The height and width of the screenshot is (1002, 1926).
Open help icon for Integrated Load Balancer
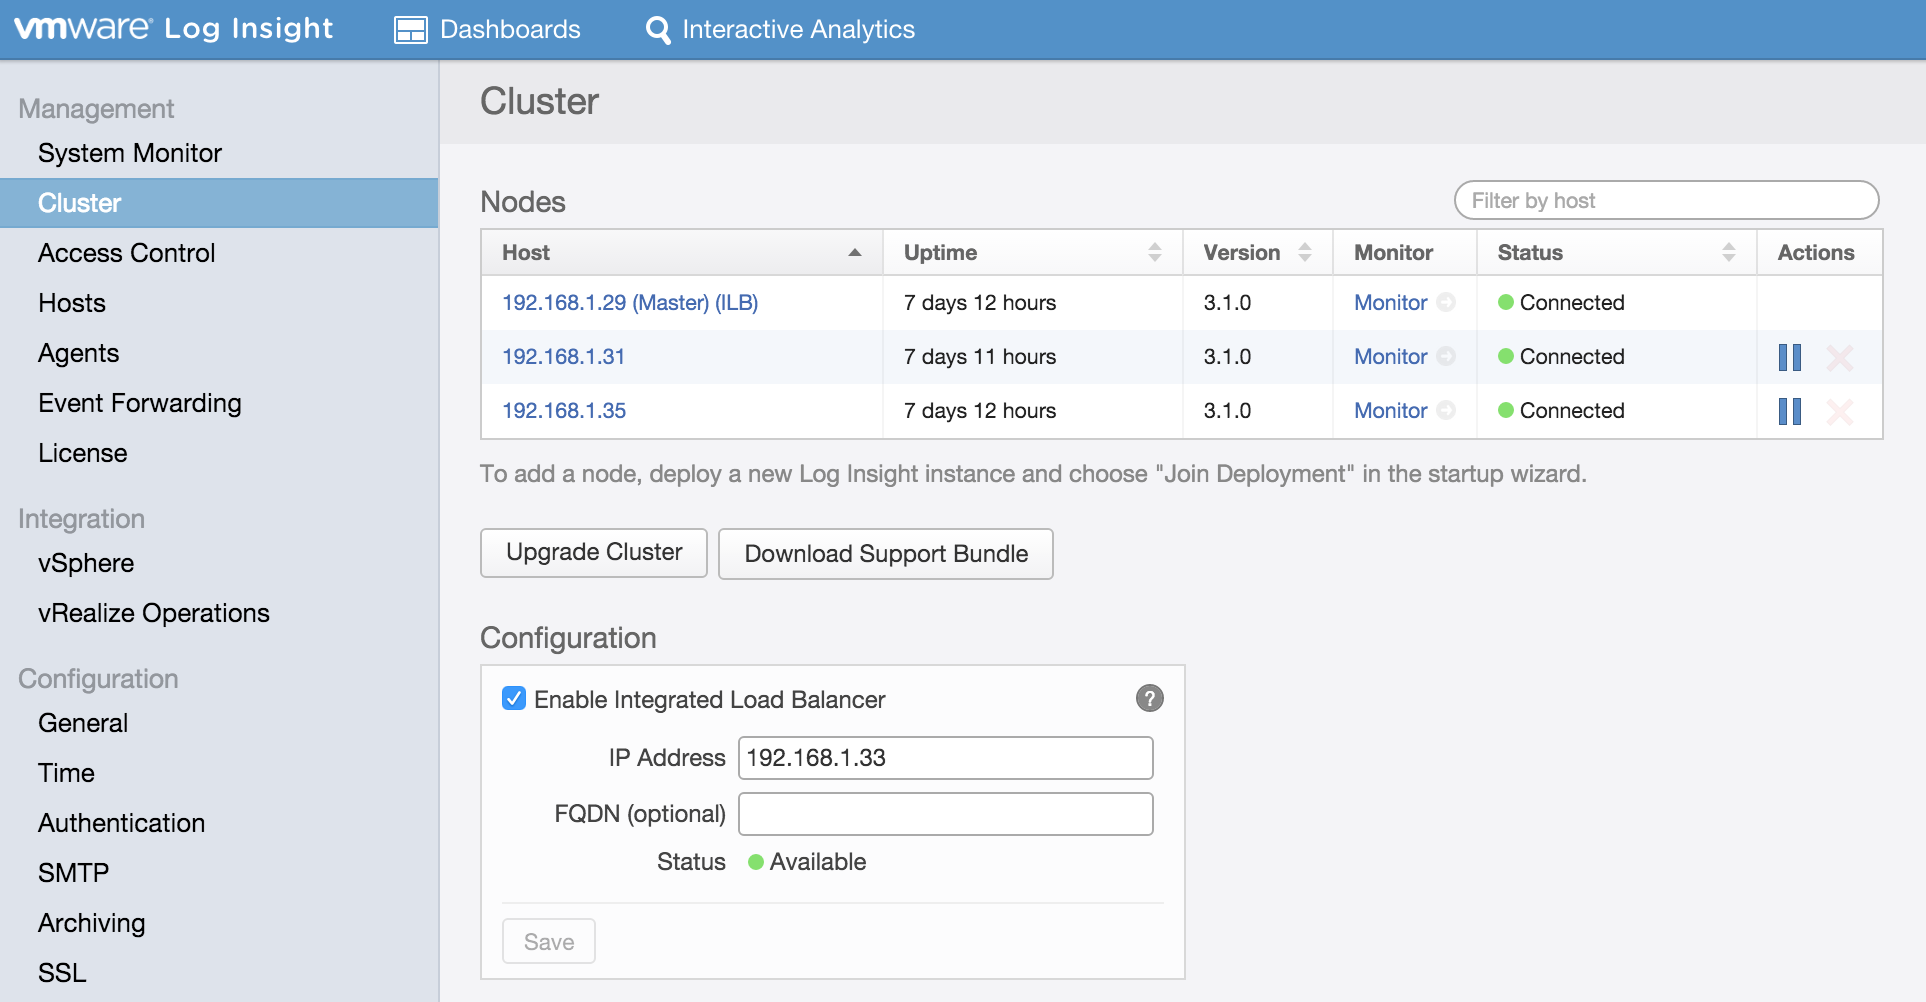pyautogui.click(x=1149, y=698)
